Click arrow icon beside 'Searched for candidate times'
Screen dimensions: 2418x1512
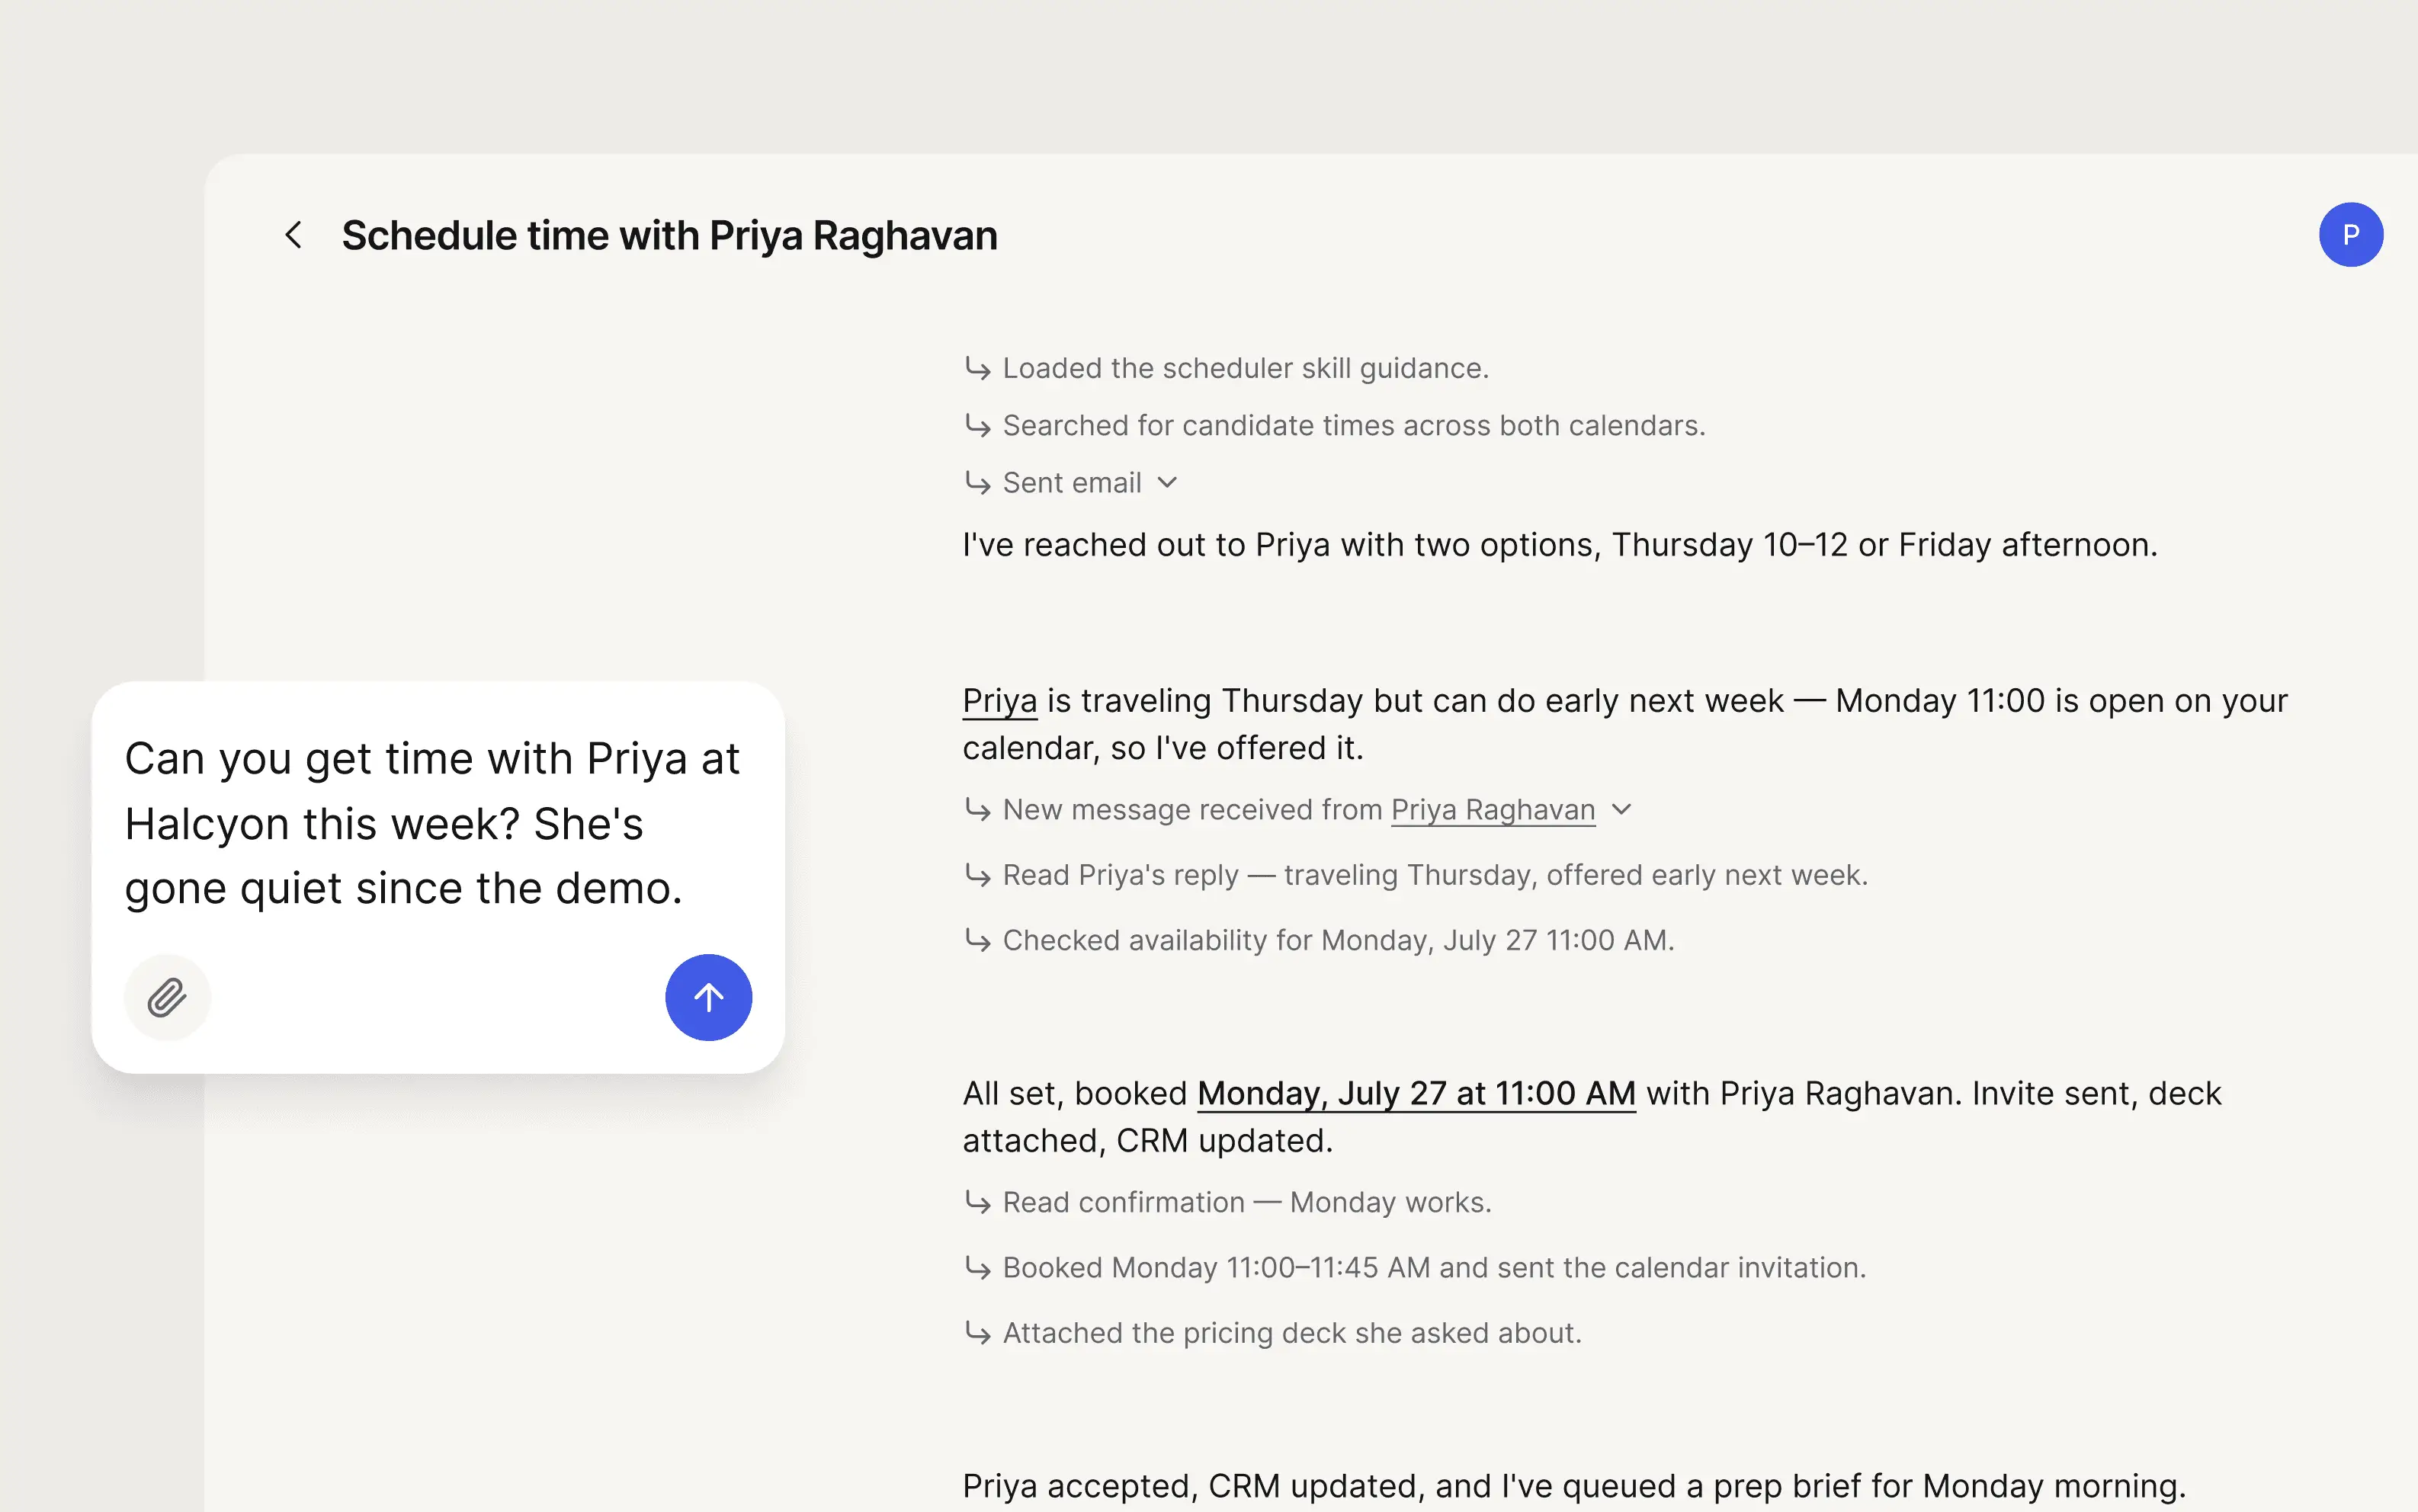977,426
